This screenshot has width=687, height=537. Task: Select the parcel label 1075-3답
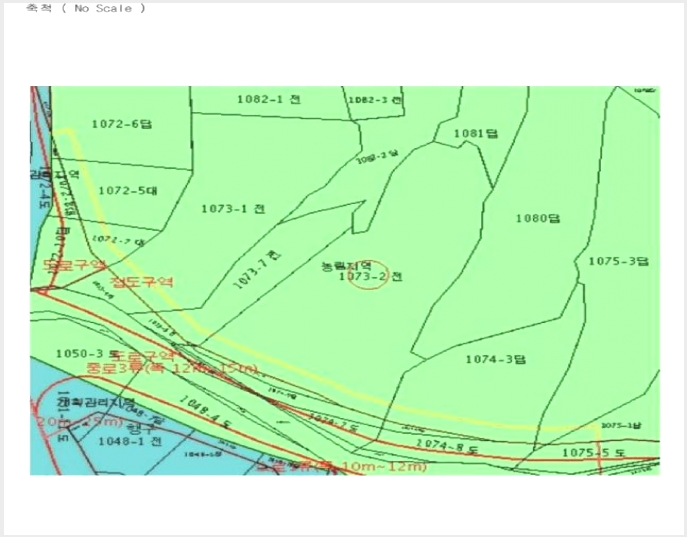click(x=618, y=261)
